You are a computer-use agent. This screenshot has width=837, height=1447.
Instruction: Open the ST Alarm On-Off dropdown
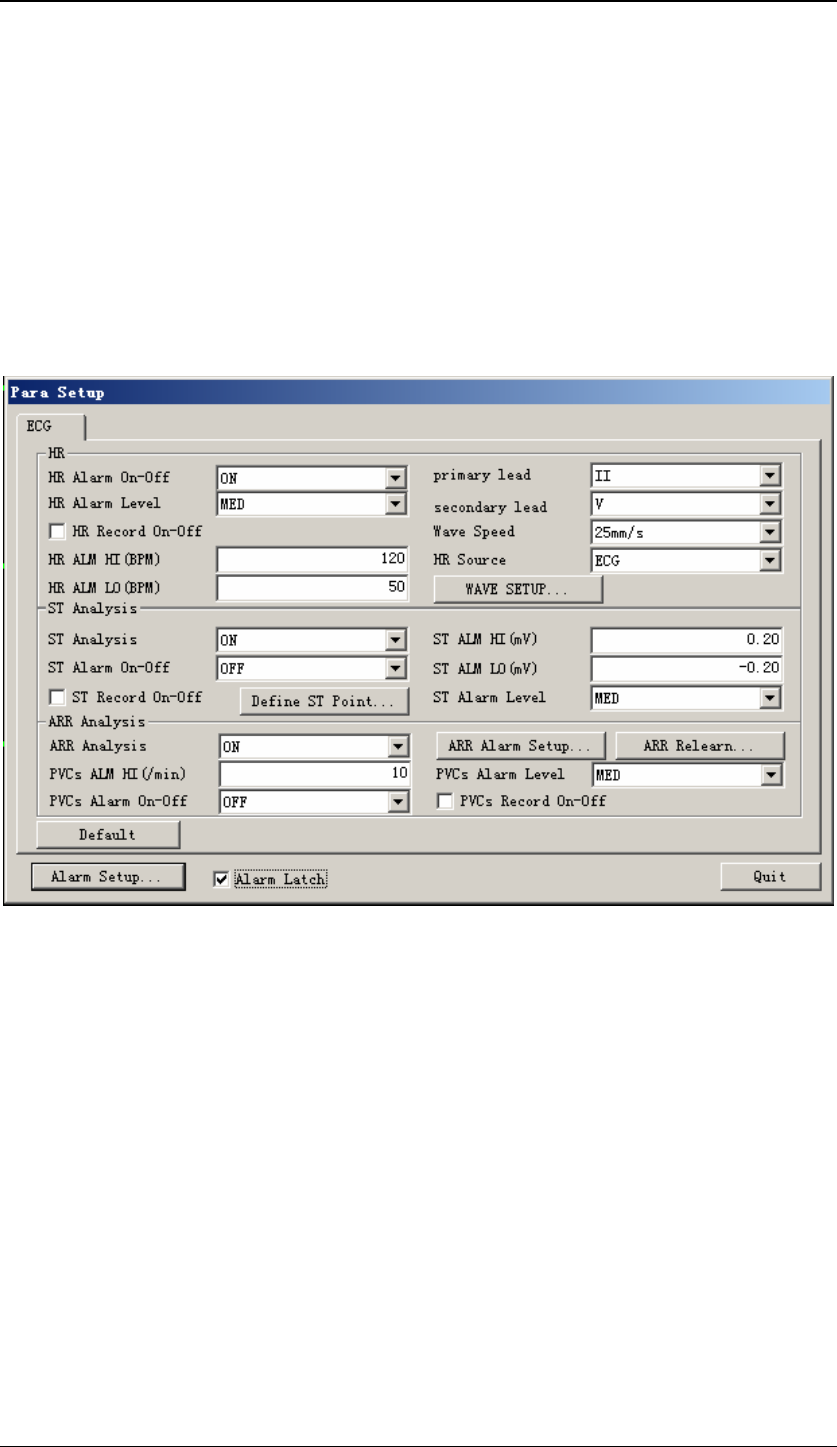[312, 667]
